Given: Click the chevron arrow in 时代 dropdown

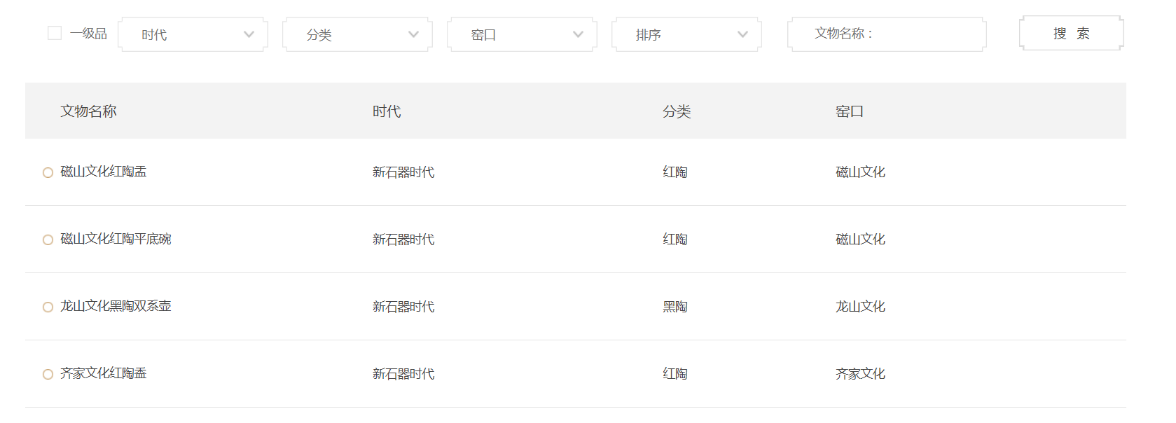Looking at the screenshot, I should (x=249, y=34).
